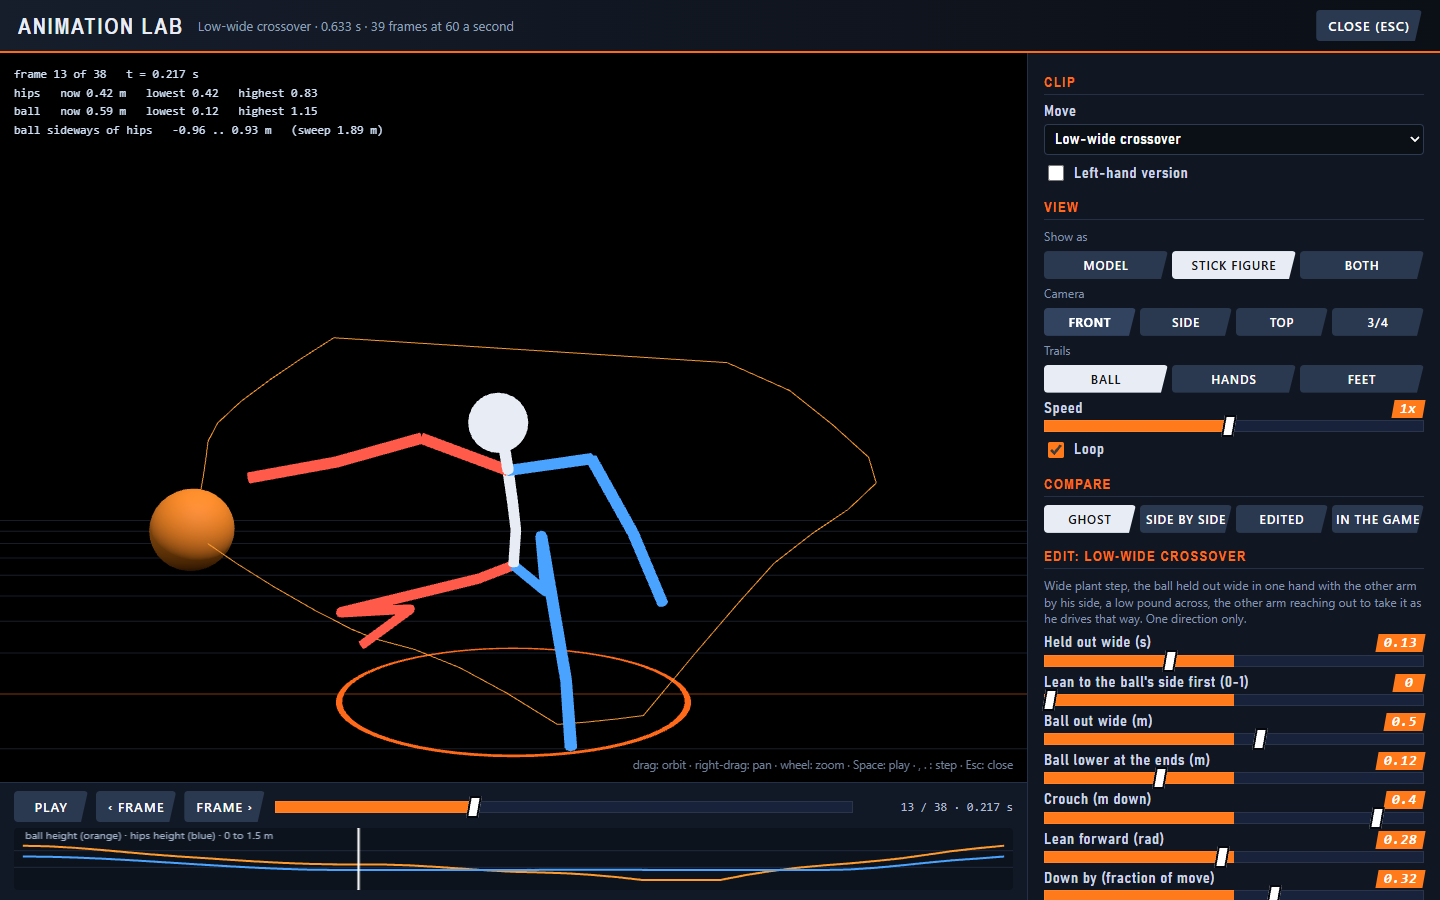
Task: Click the orange ball in the viewport
Action: point(192,529)
